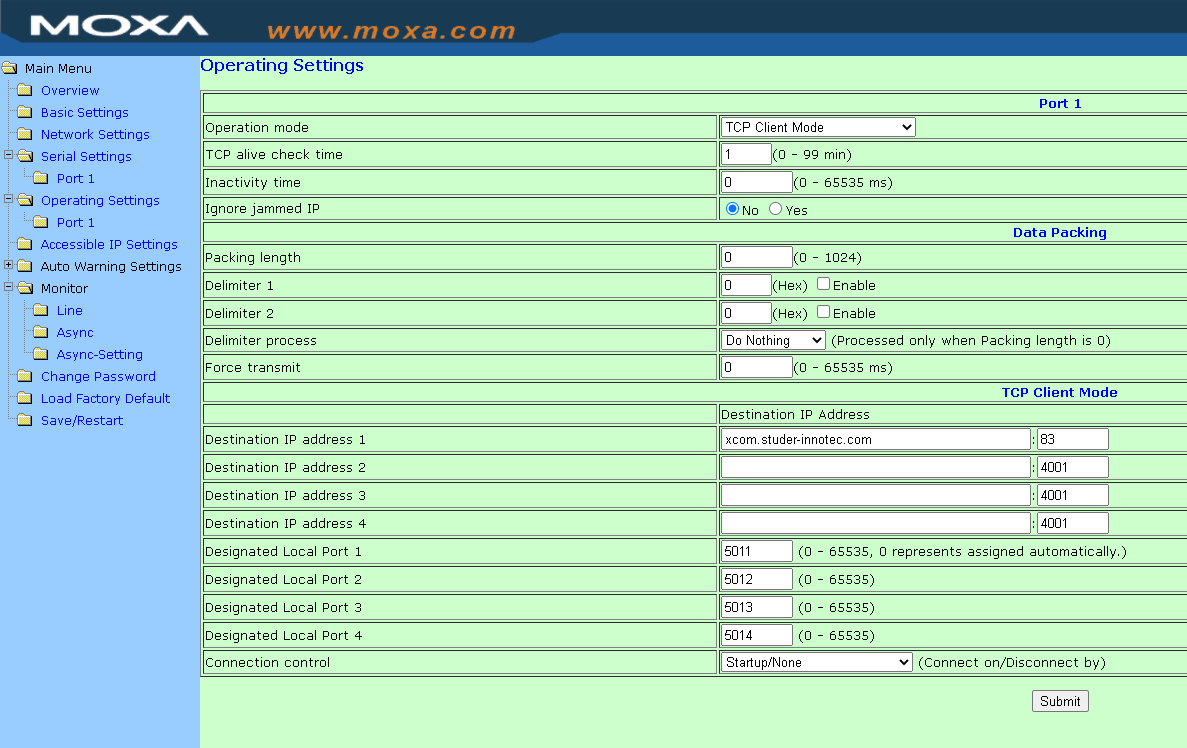Open the Async-Setting monitor link
The height and width of the screenshot is (748, 1187).
pos(99,354)
